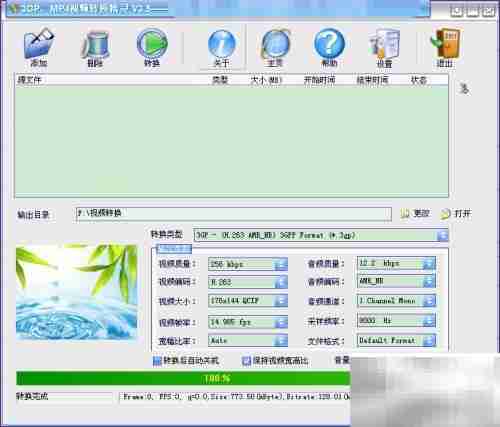500x427 pixels.
Task: Click the Frame/FPS conversion info status field
Action: tap(235, 397)
